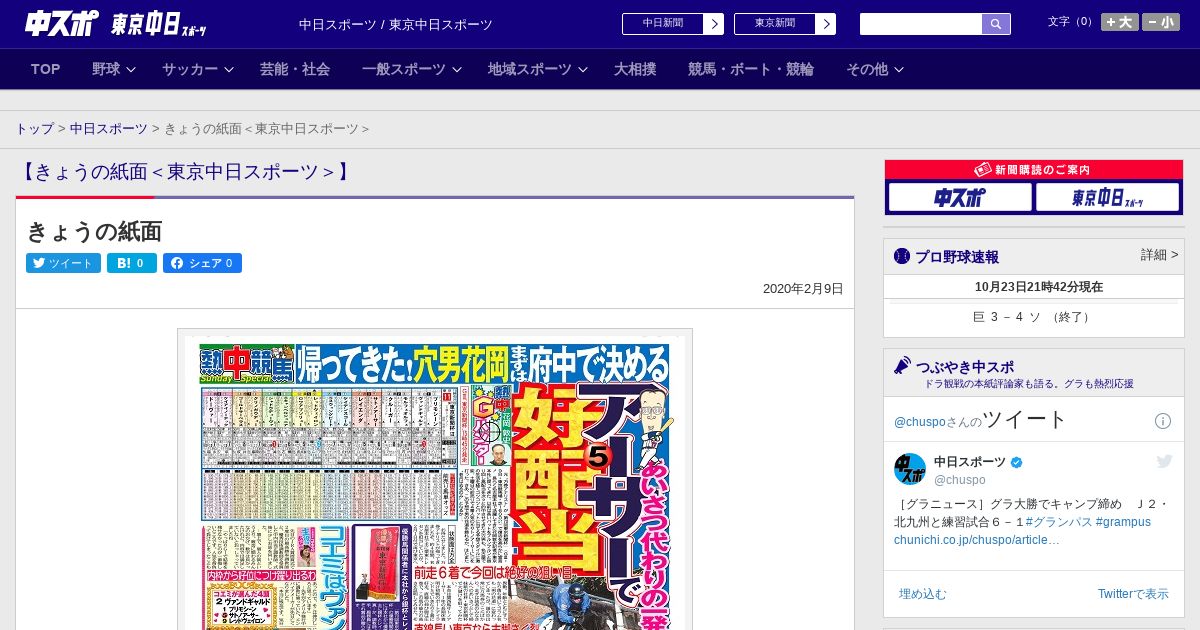Share via Twitter ツイート button
The image size is (1200, 630).
tap(63, 263)
